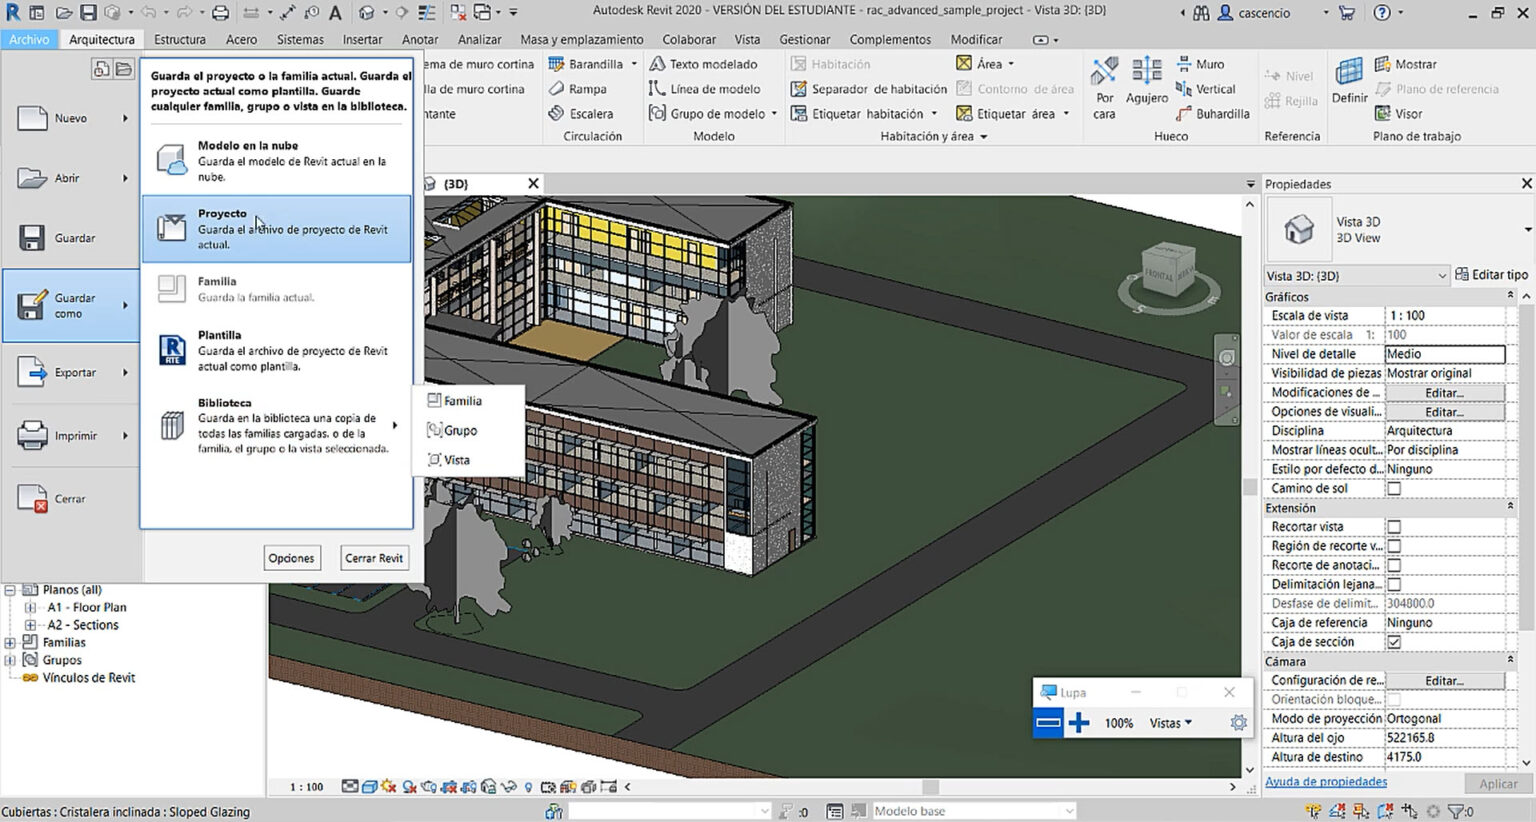Click the Escala de vista value field
Screen dimensions: 1536x822
1444,316
